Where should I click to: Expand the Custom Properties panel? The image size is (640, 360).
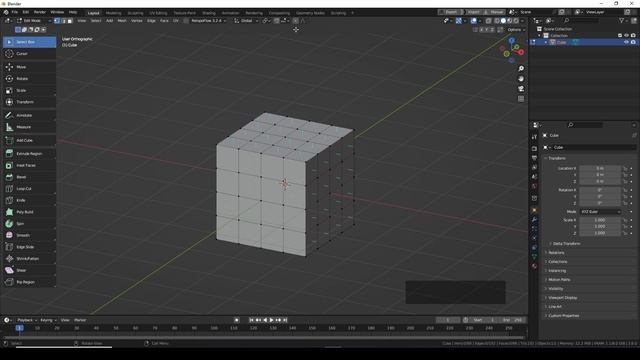click(x=563, y=316)
